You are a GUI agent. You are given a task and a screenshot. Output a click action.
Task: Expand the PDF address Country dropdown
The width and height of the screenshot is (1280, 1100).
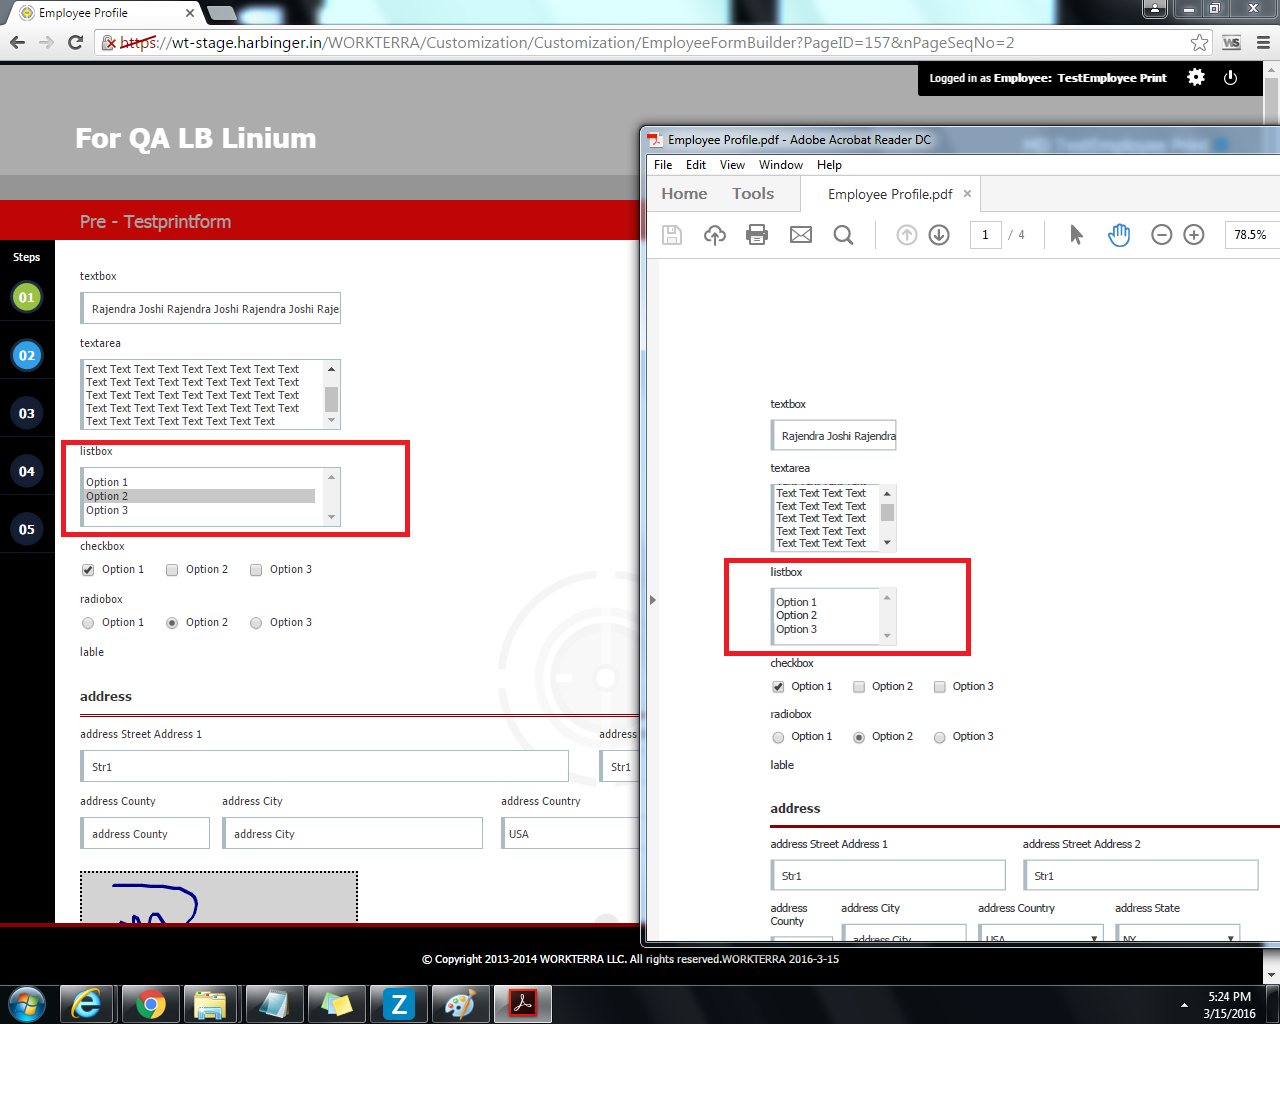coord(1094,938)
